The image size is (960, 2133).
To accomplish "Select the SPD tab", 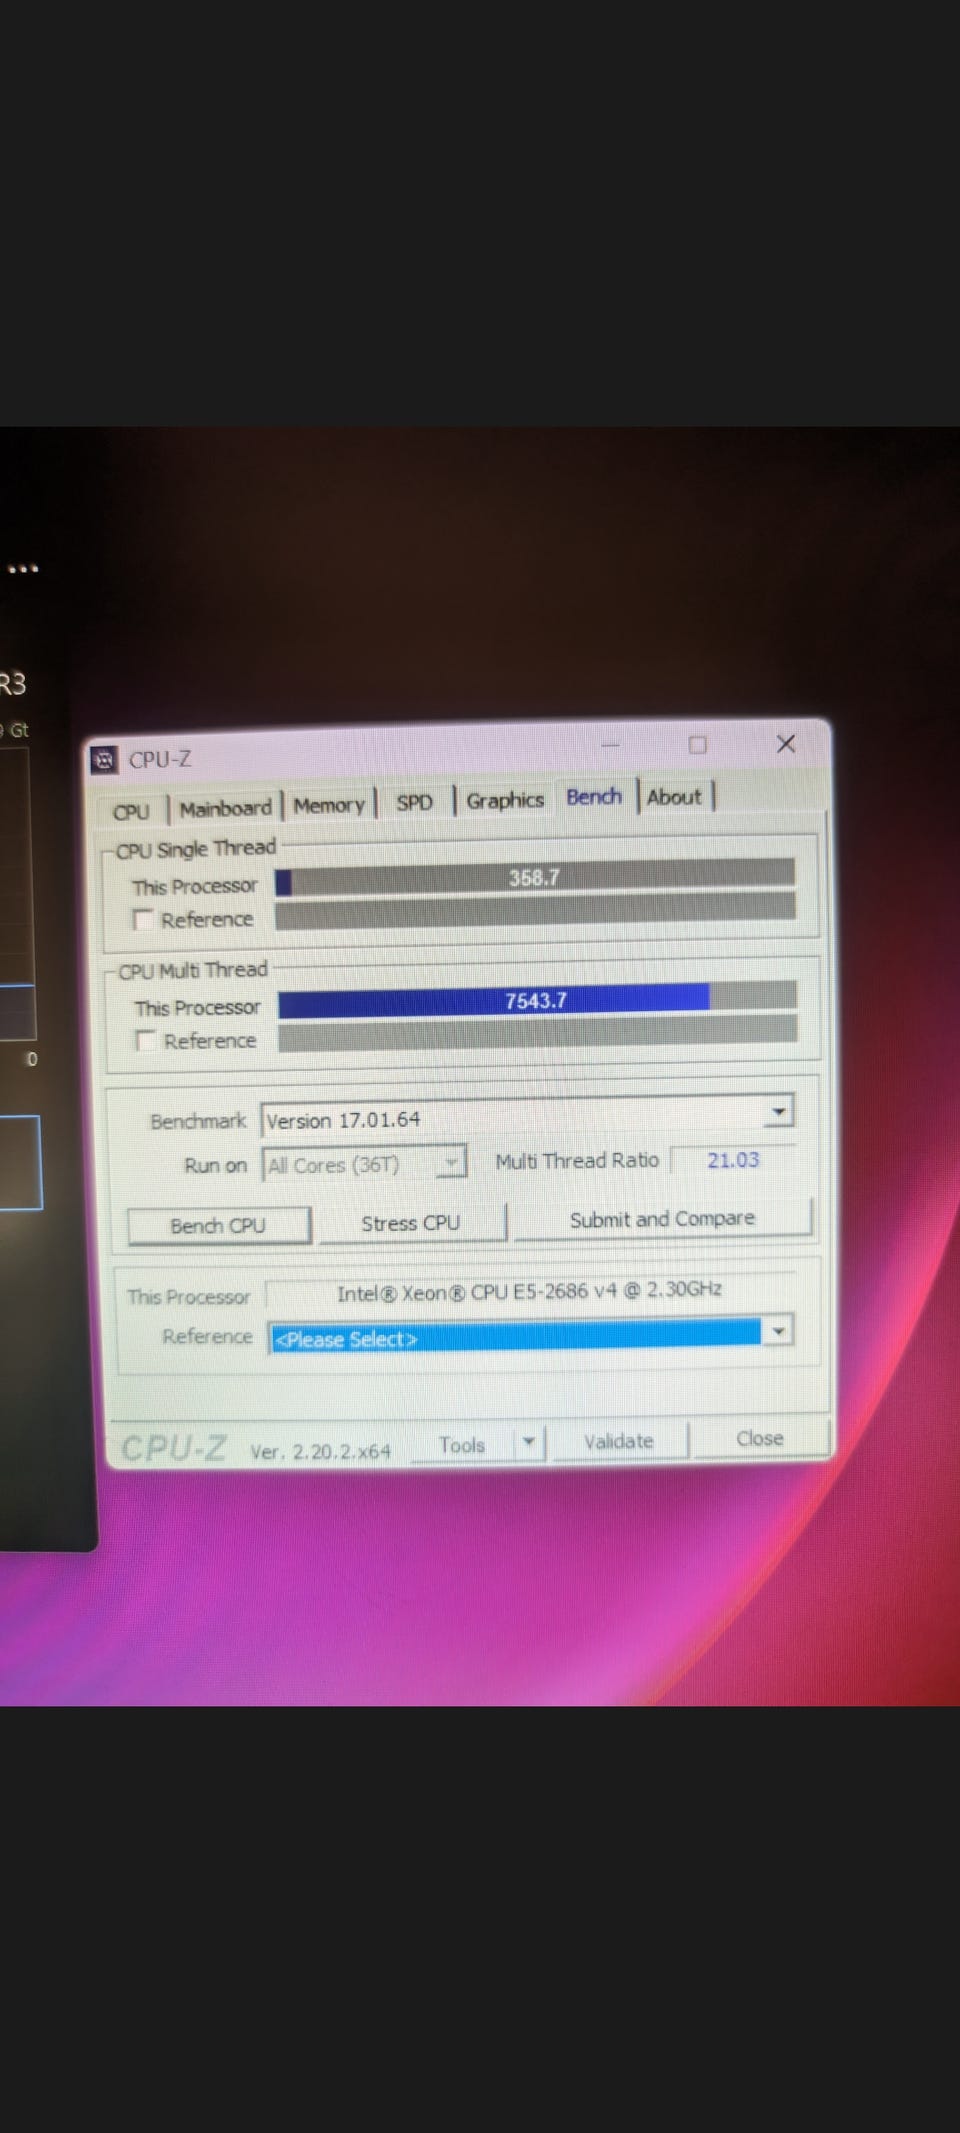I will click(x=415, y=802).
